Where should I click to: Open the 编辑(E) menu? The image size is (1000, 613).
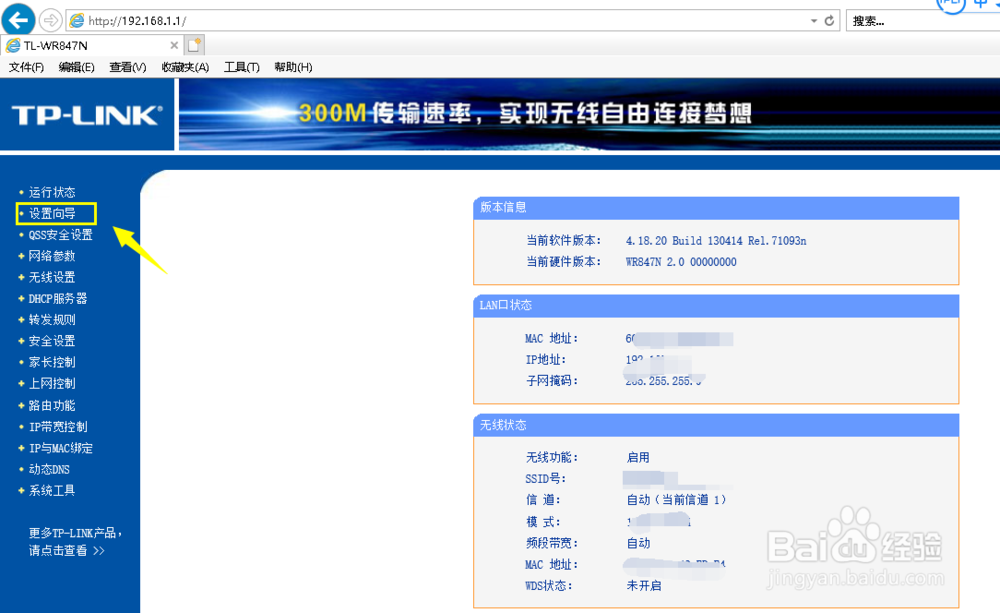click(77, 67)
